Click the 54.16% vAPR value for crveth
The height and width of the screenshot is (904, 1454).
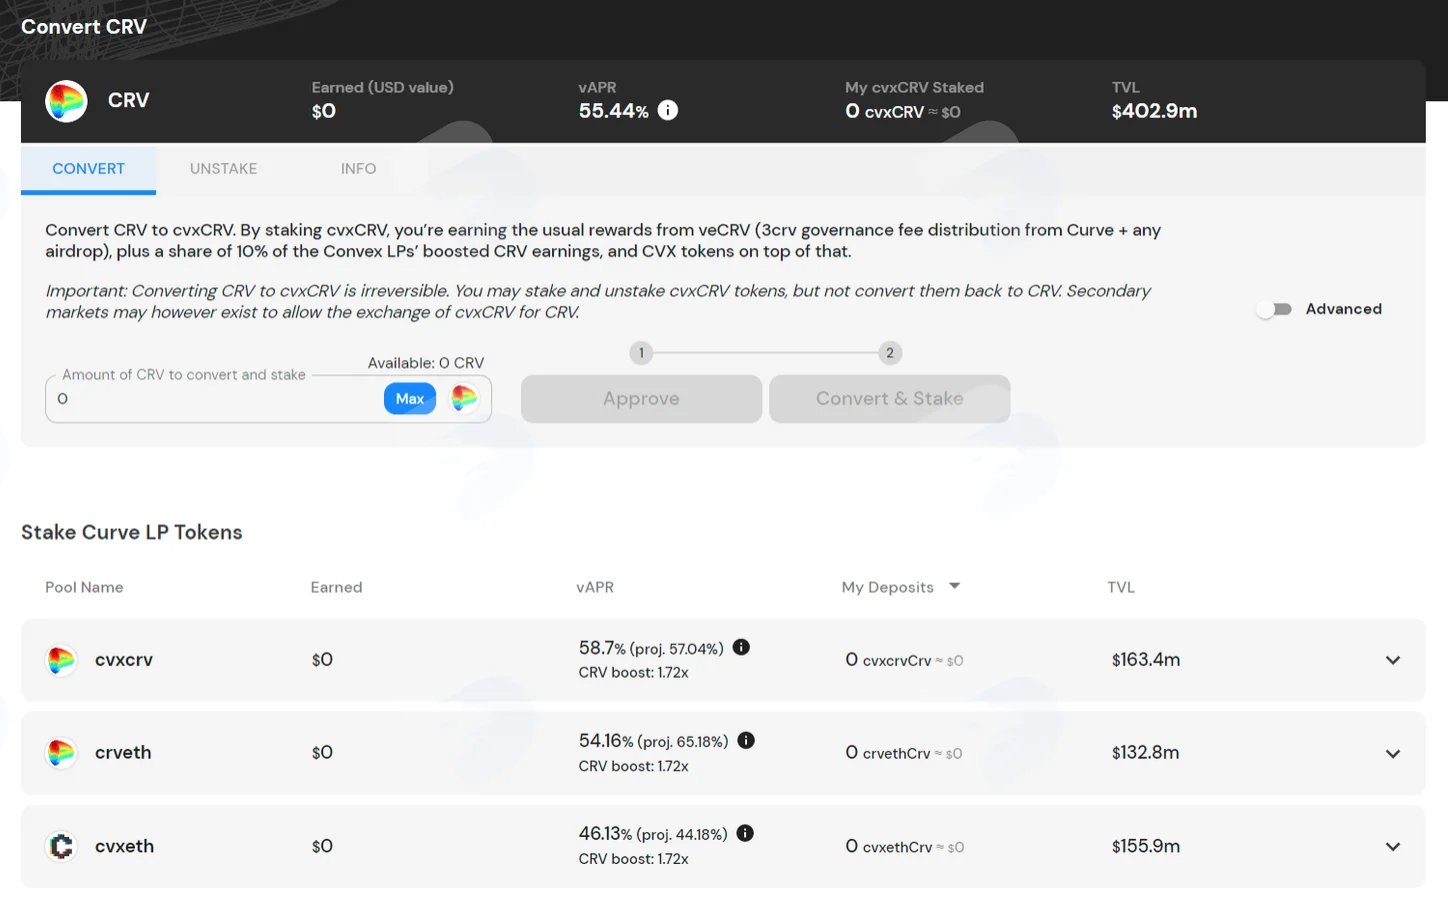coord(606,741)
